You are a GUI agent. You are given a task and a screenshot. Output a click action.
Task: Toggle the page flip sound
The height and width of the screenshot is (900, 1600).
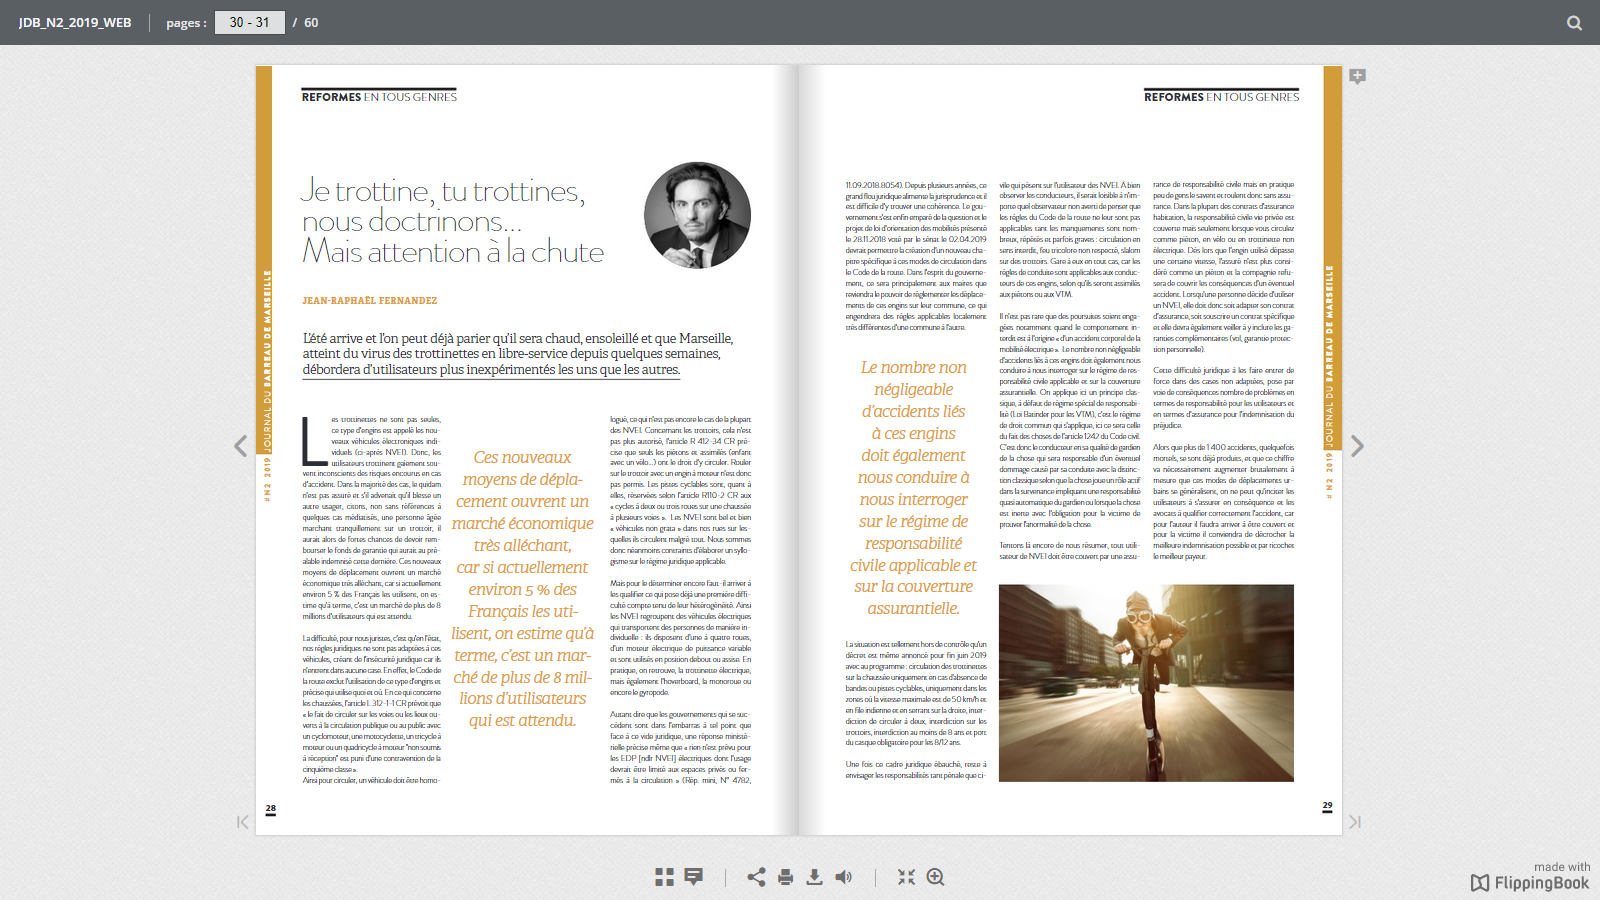[x=844, y=877]
